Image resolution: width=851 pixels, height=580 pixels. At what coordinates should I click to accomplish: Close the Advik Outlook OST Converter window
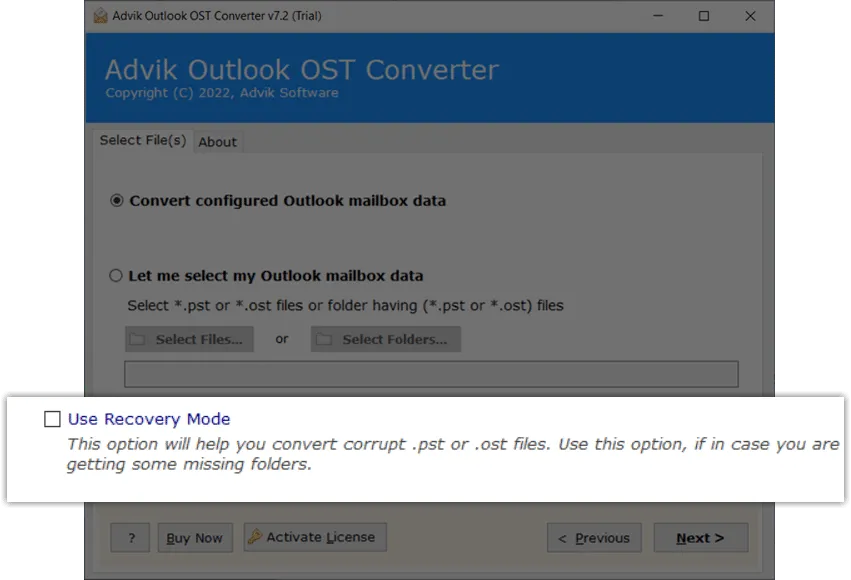pyautogui.click(x=751, y=16)
